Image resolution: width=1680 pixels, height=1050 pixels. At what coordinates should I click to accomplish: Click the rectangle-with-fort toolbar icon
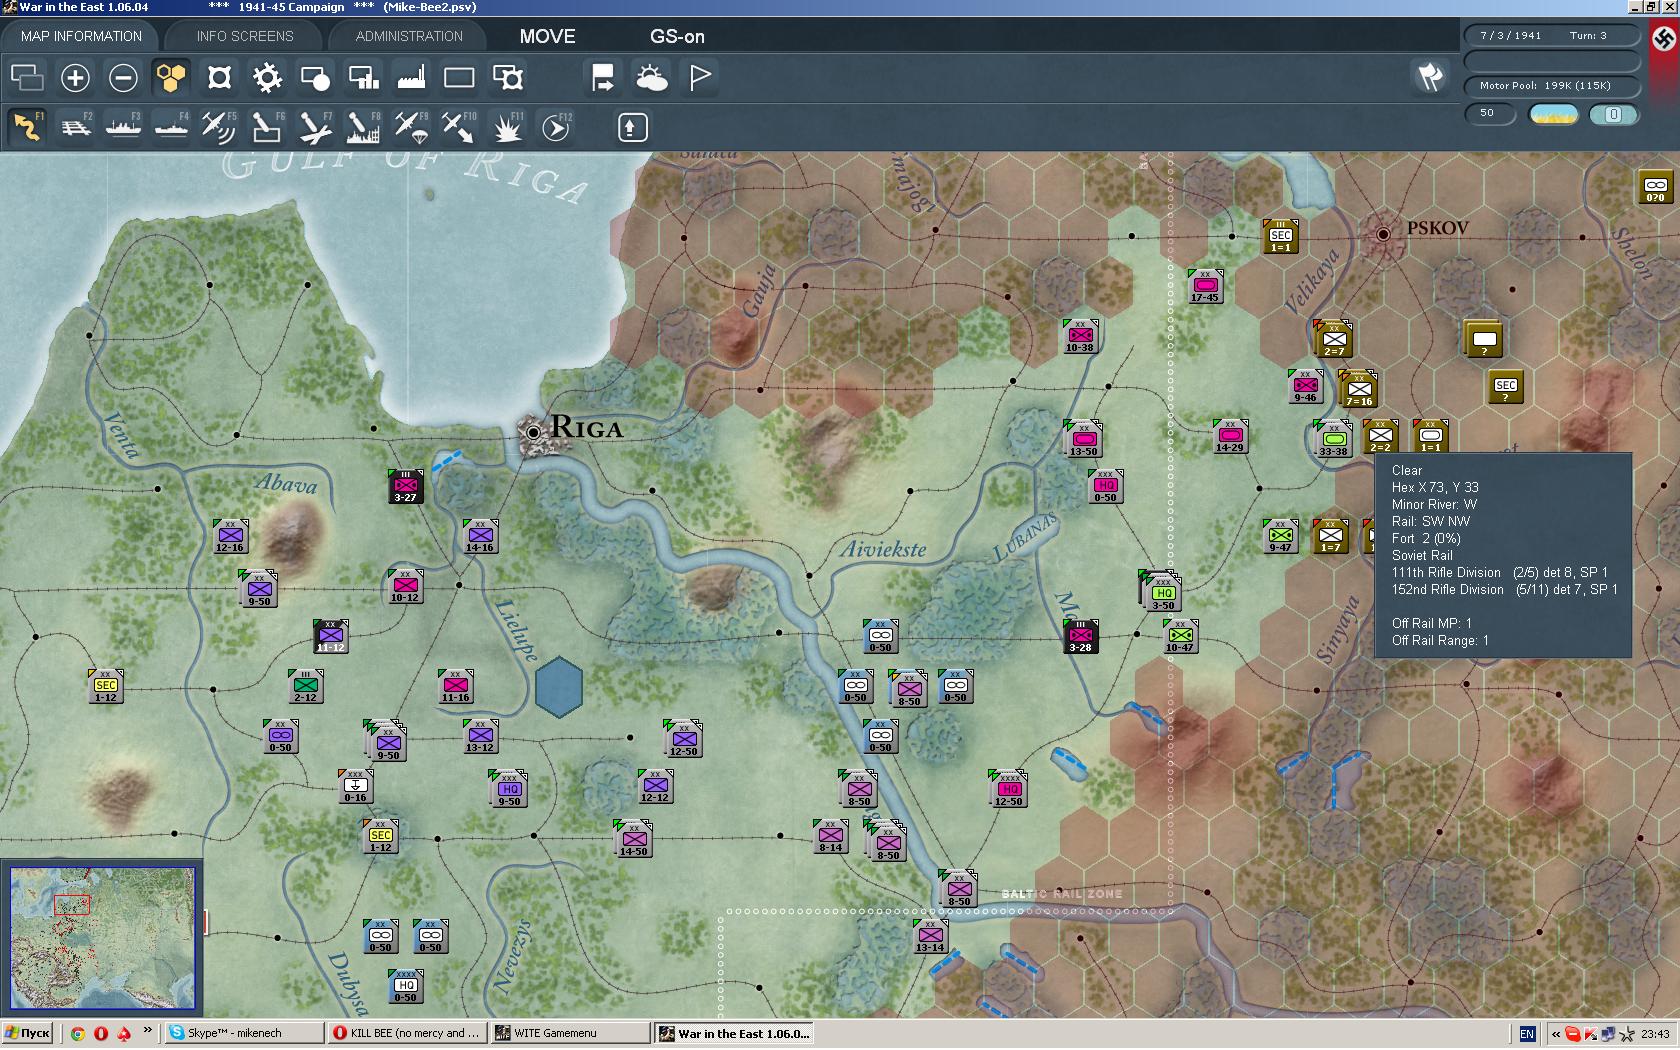pyautogui.click(x=507, y=77)
